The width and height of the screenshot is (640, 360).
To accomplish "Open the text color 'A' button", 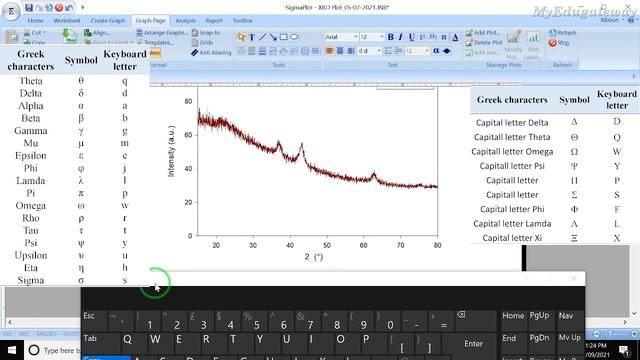I will [x=455, y=37].
